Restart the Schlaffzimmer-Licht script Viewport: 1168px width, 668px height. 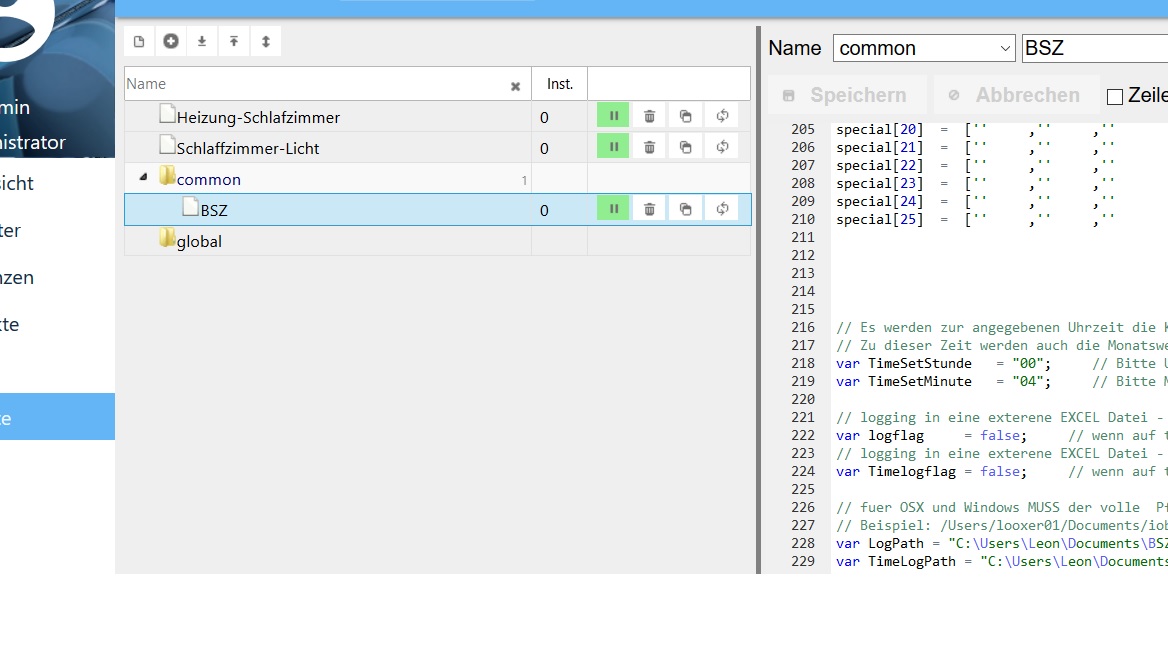(723, 147)
